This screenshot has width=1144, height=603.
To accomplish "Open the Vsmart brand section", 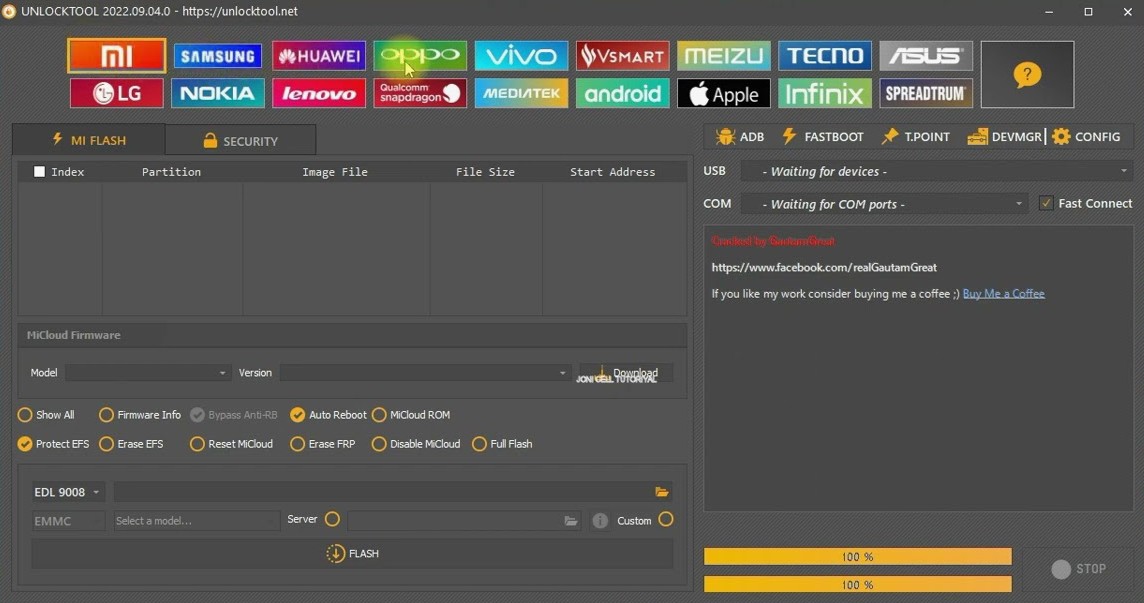I will [x=622, y=55].
